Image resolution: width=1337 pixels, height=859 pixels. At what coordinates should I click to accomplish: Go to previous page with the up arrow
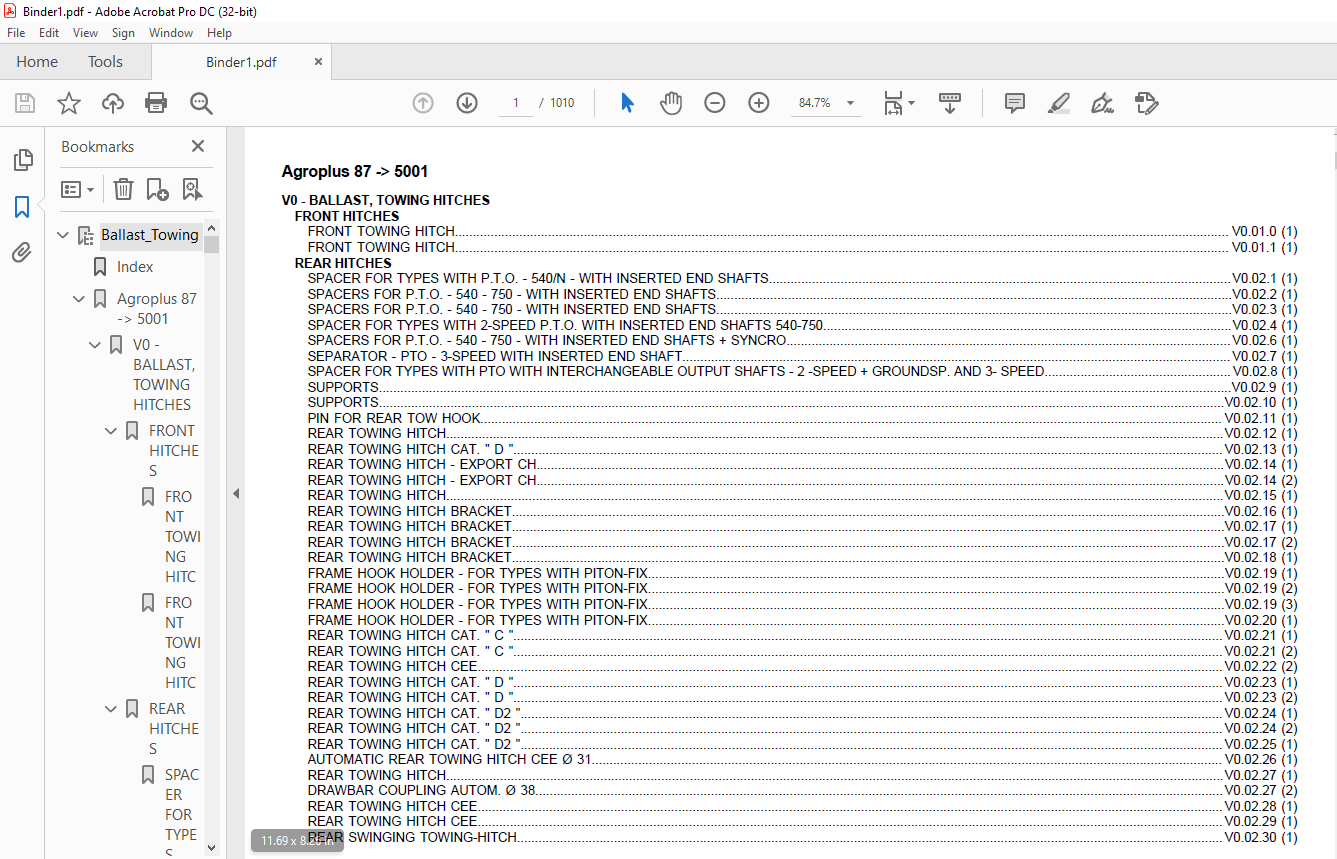(x=423, y=103)
